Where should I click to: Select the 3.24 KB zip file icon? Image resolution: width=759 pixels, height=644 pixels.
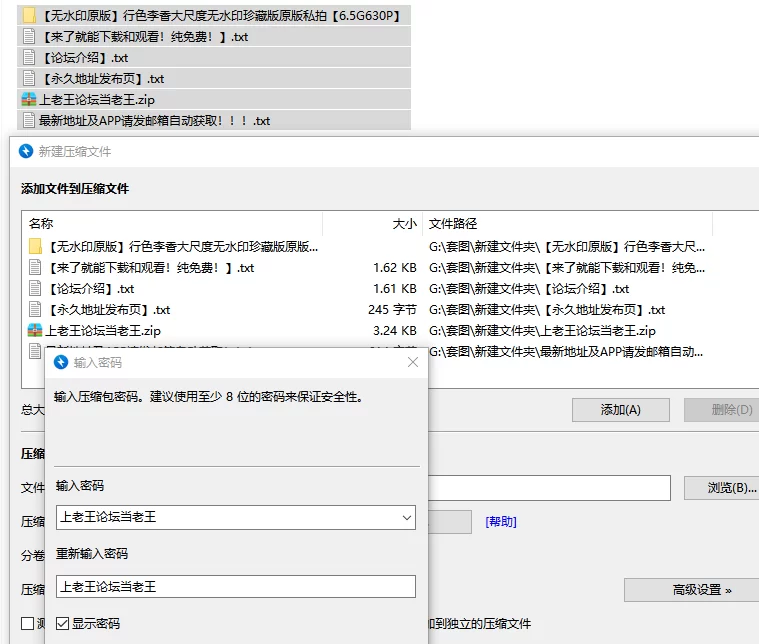[x=36, y=330]
